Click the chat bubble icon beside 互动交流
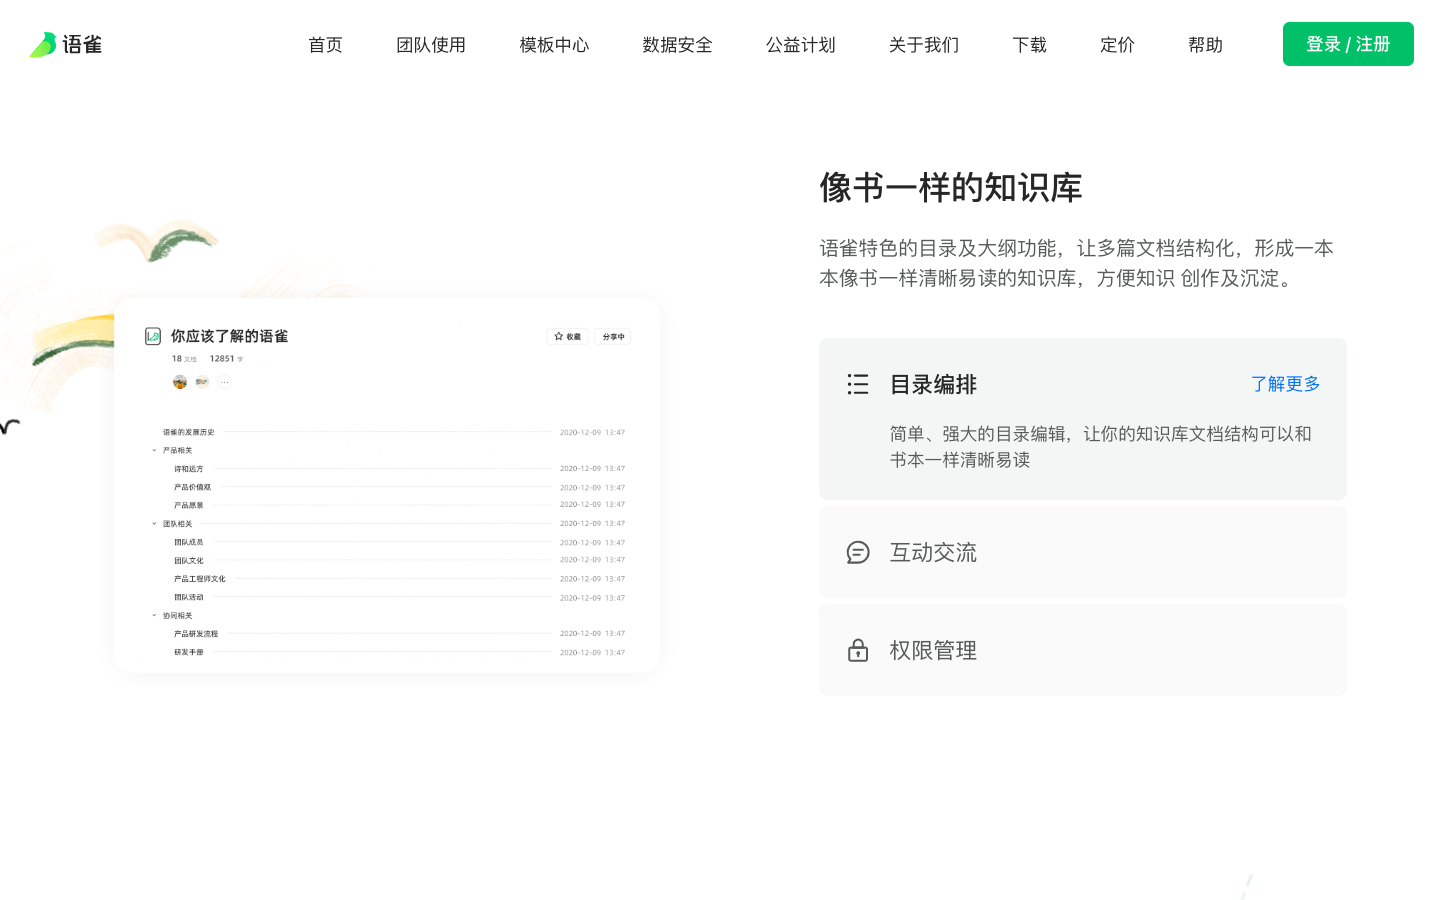Screen dimensions: 1440x900 tap(858, 552)
